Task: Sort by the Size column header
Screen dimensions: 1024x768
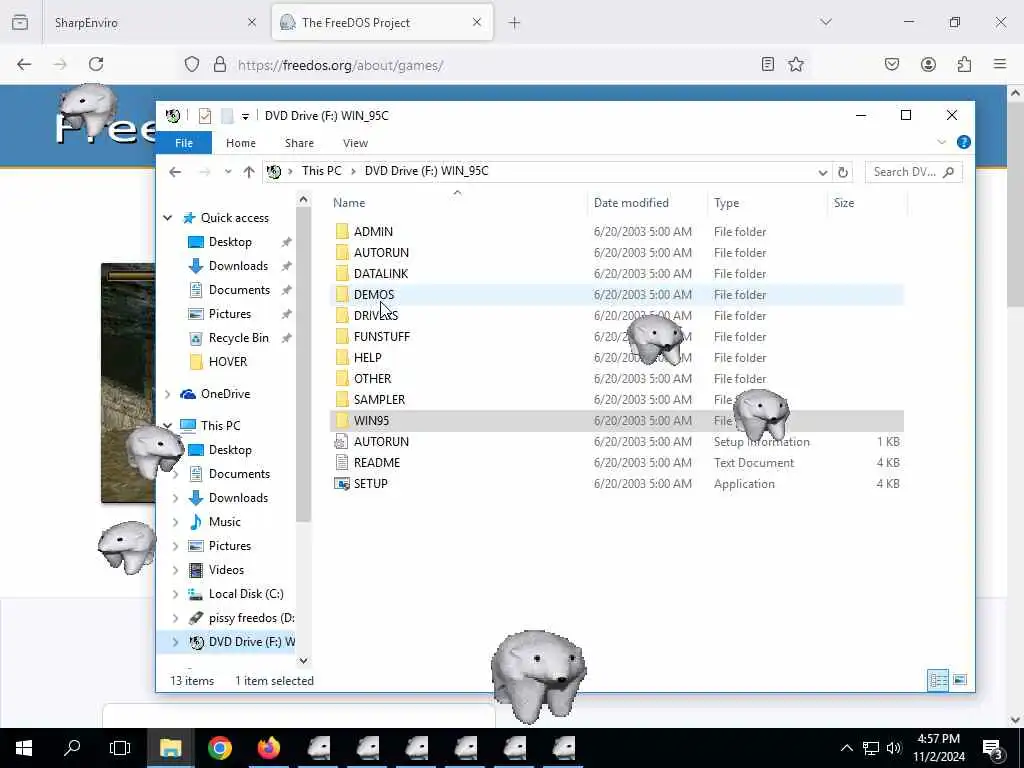Action: (868, 203)
